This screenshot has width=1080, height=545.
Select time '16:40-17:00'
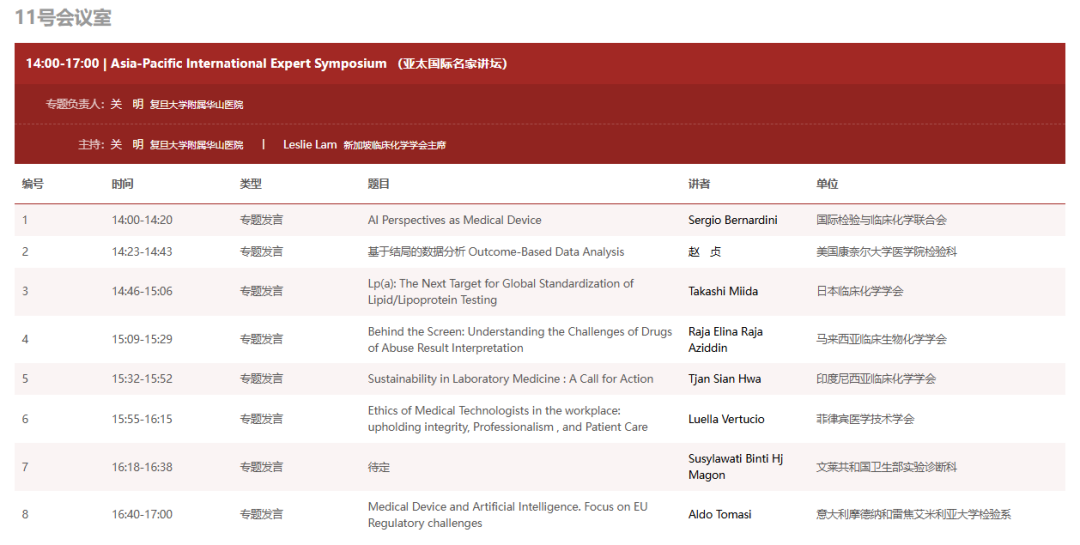tap(142, 515)
